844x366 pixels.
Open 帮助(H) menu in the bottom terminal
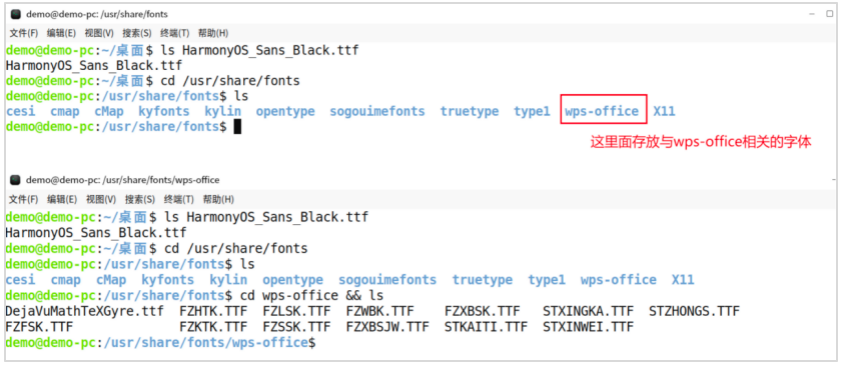coord(219,200)
